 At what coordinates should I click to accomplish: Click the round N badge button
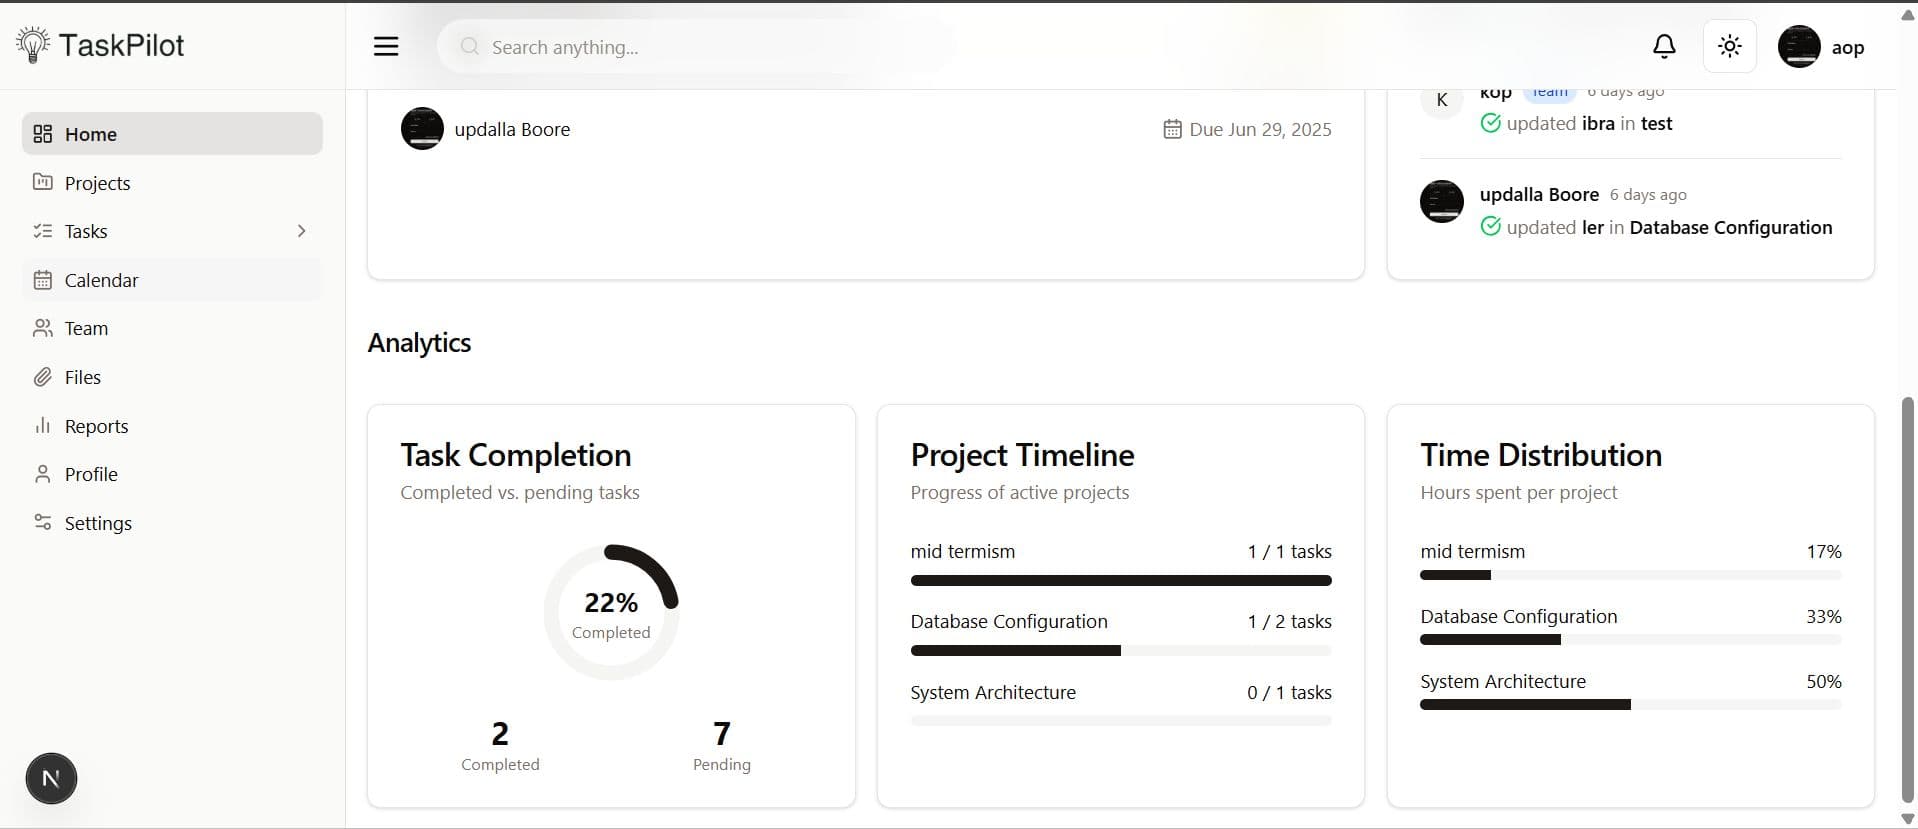[x=51, y=779]
